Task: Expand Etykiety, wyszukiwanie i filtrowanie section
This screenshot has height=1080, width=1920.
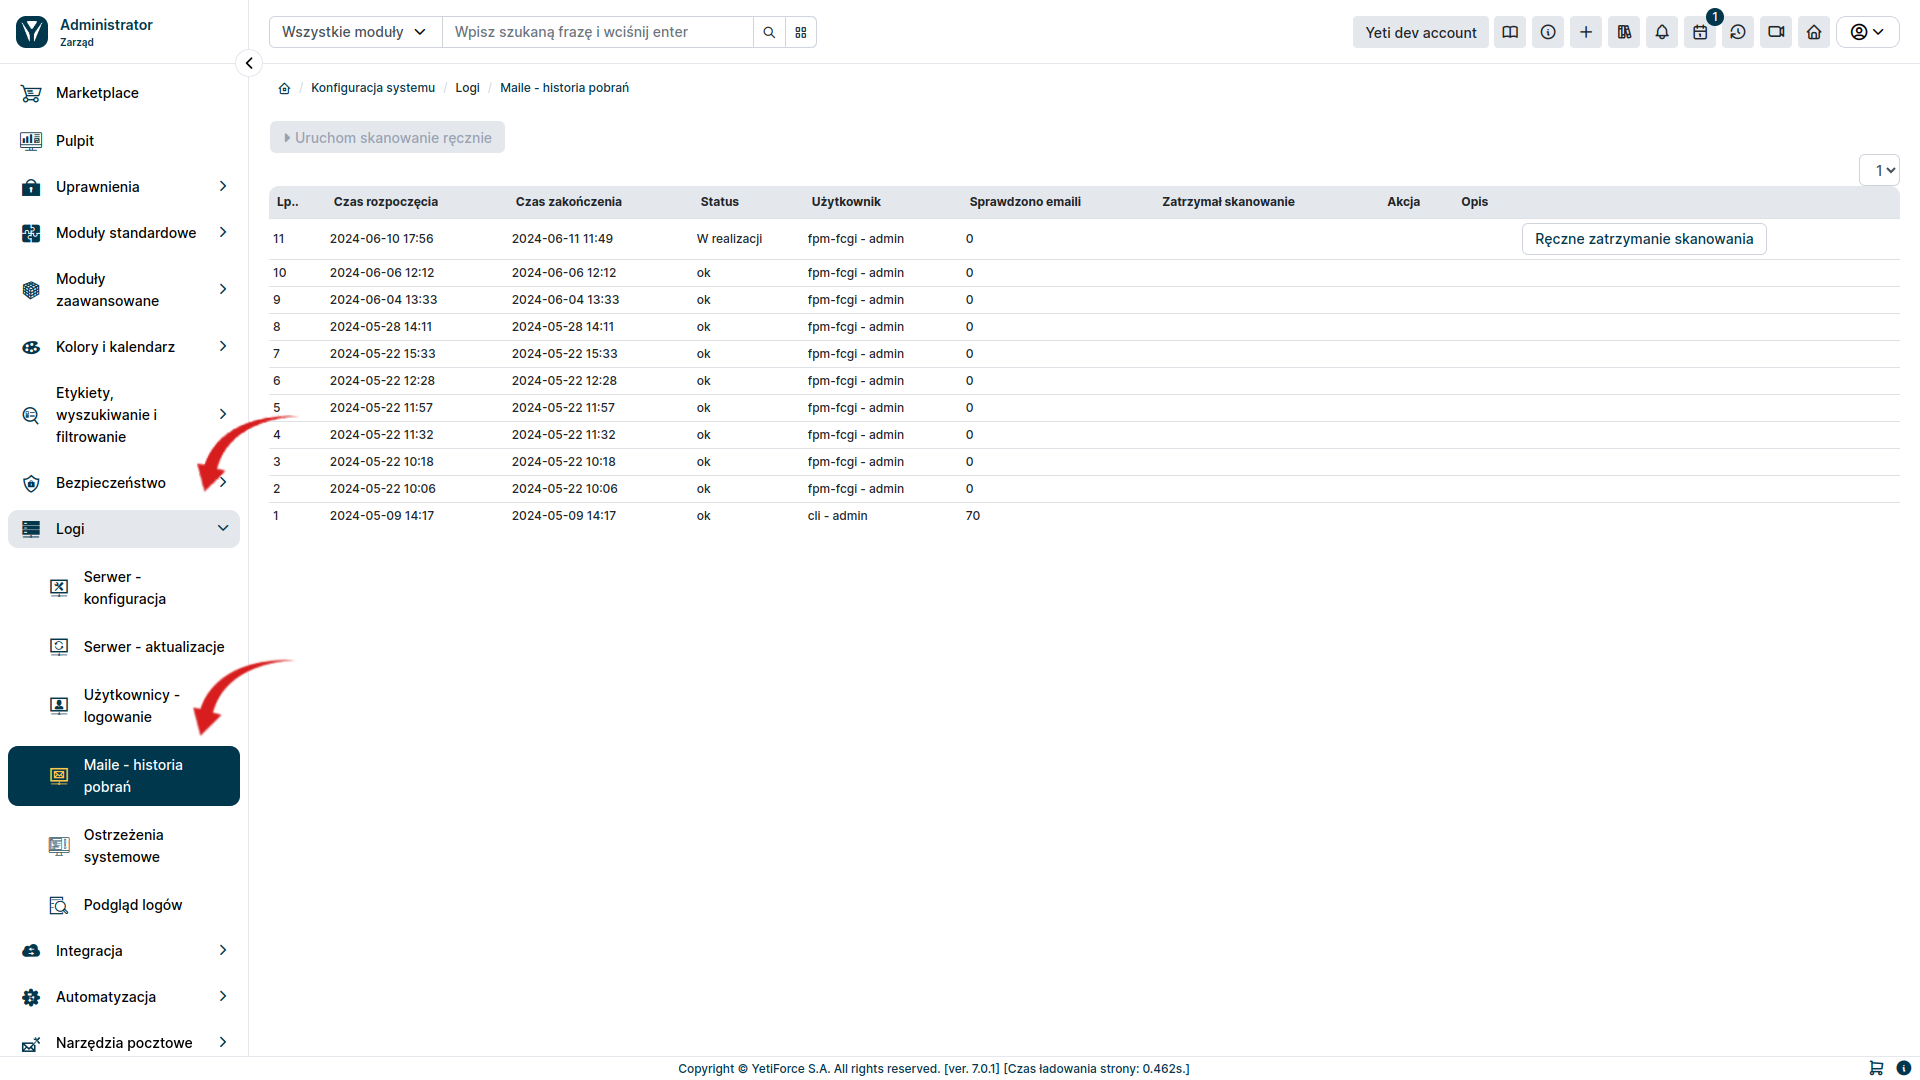Action: coord(124,415)
